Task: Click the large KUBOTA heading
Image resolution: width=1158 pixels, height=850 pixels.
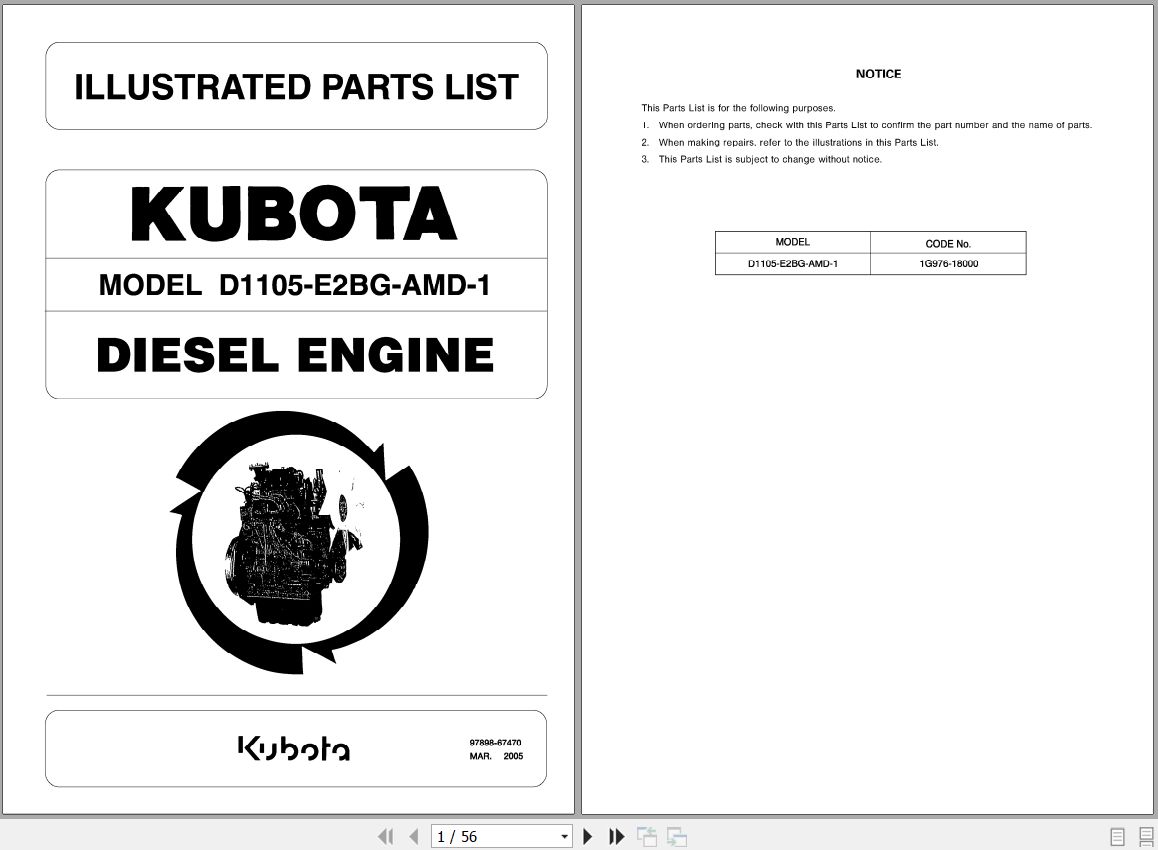Action: pos(294,213)
